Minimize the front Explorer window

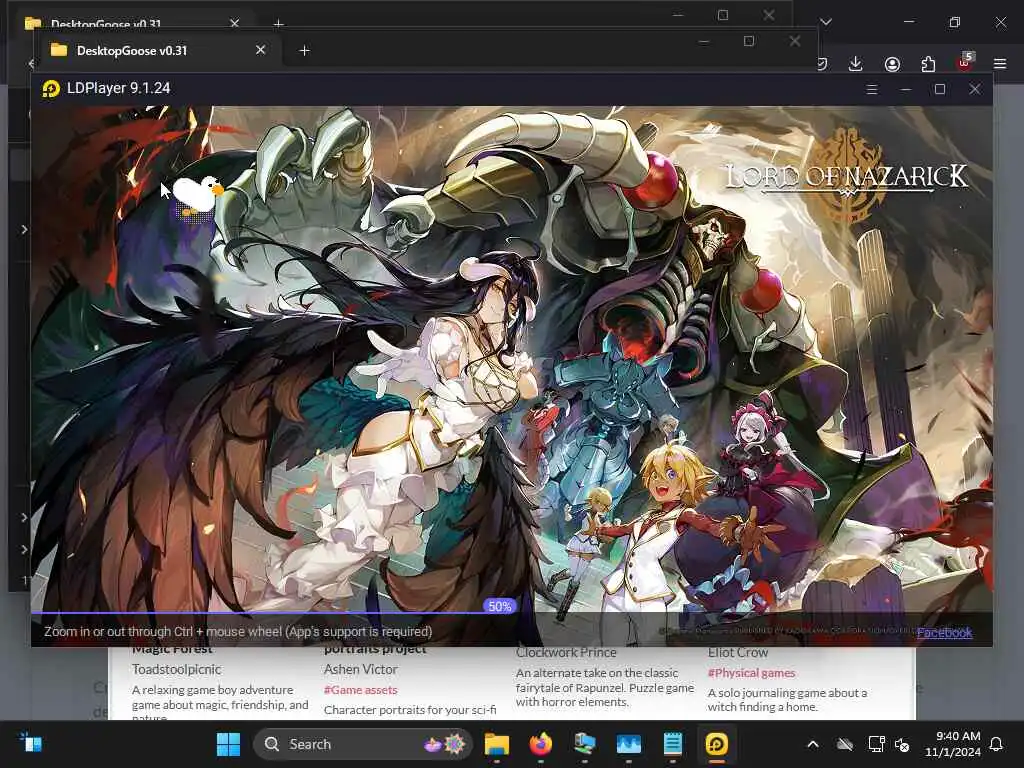click(703, 41)
